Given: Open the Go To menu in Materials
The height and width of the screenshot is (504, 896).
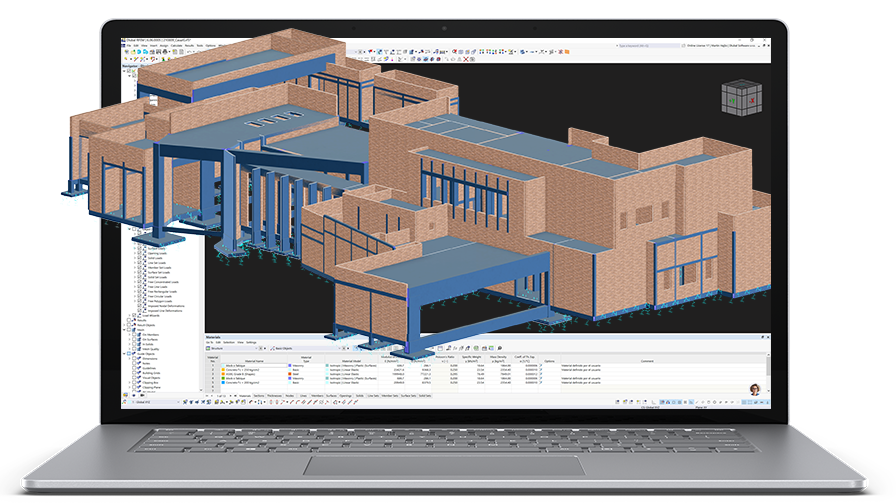Looking at the screenshot, I should [x=210, y=342].
